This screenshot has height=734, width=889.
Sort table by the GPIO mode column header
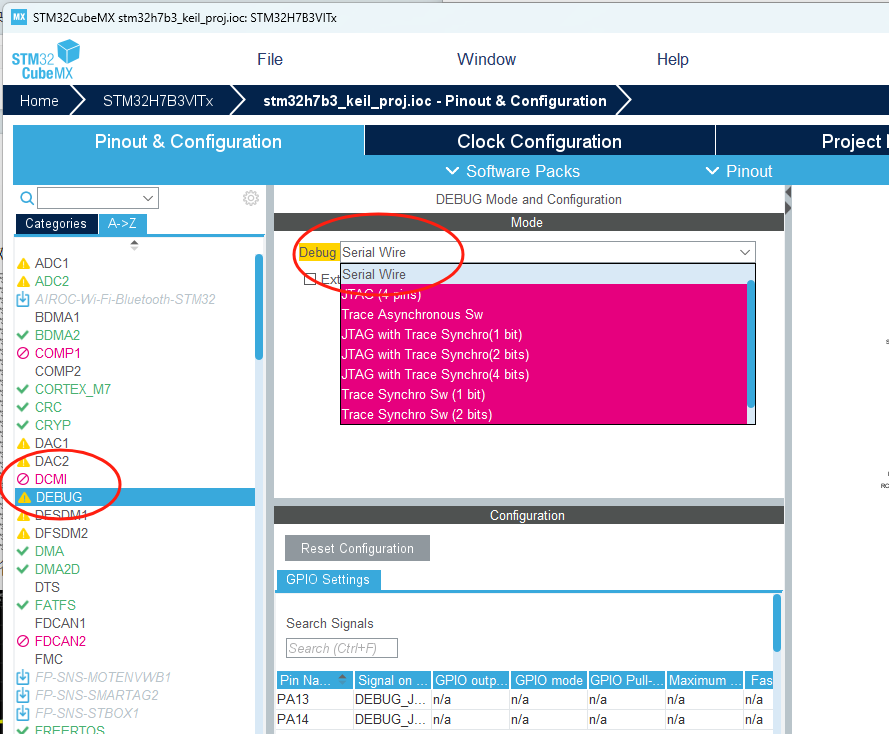[548, 680]
